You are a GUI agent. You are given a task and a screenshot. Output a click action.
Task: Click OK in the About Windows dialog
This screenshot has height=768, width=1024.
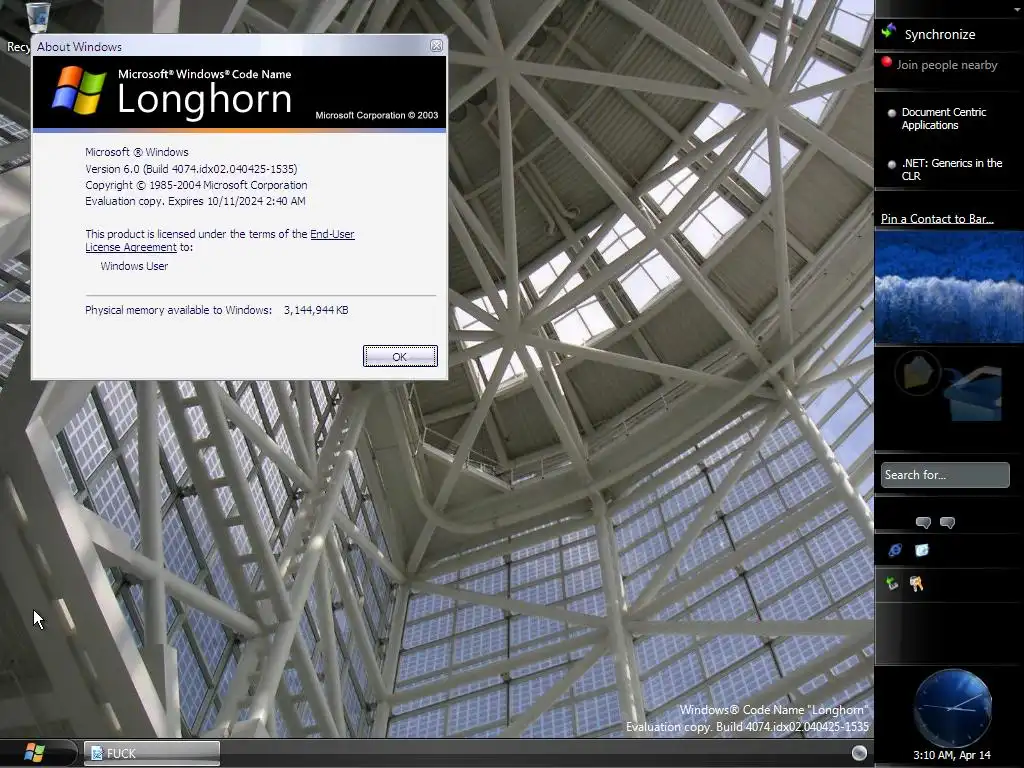pyautogui.click(x=400, y=357)
